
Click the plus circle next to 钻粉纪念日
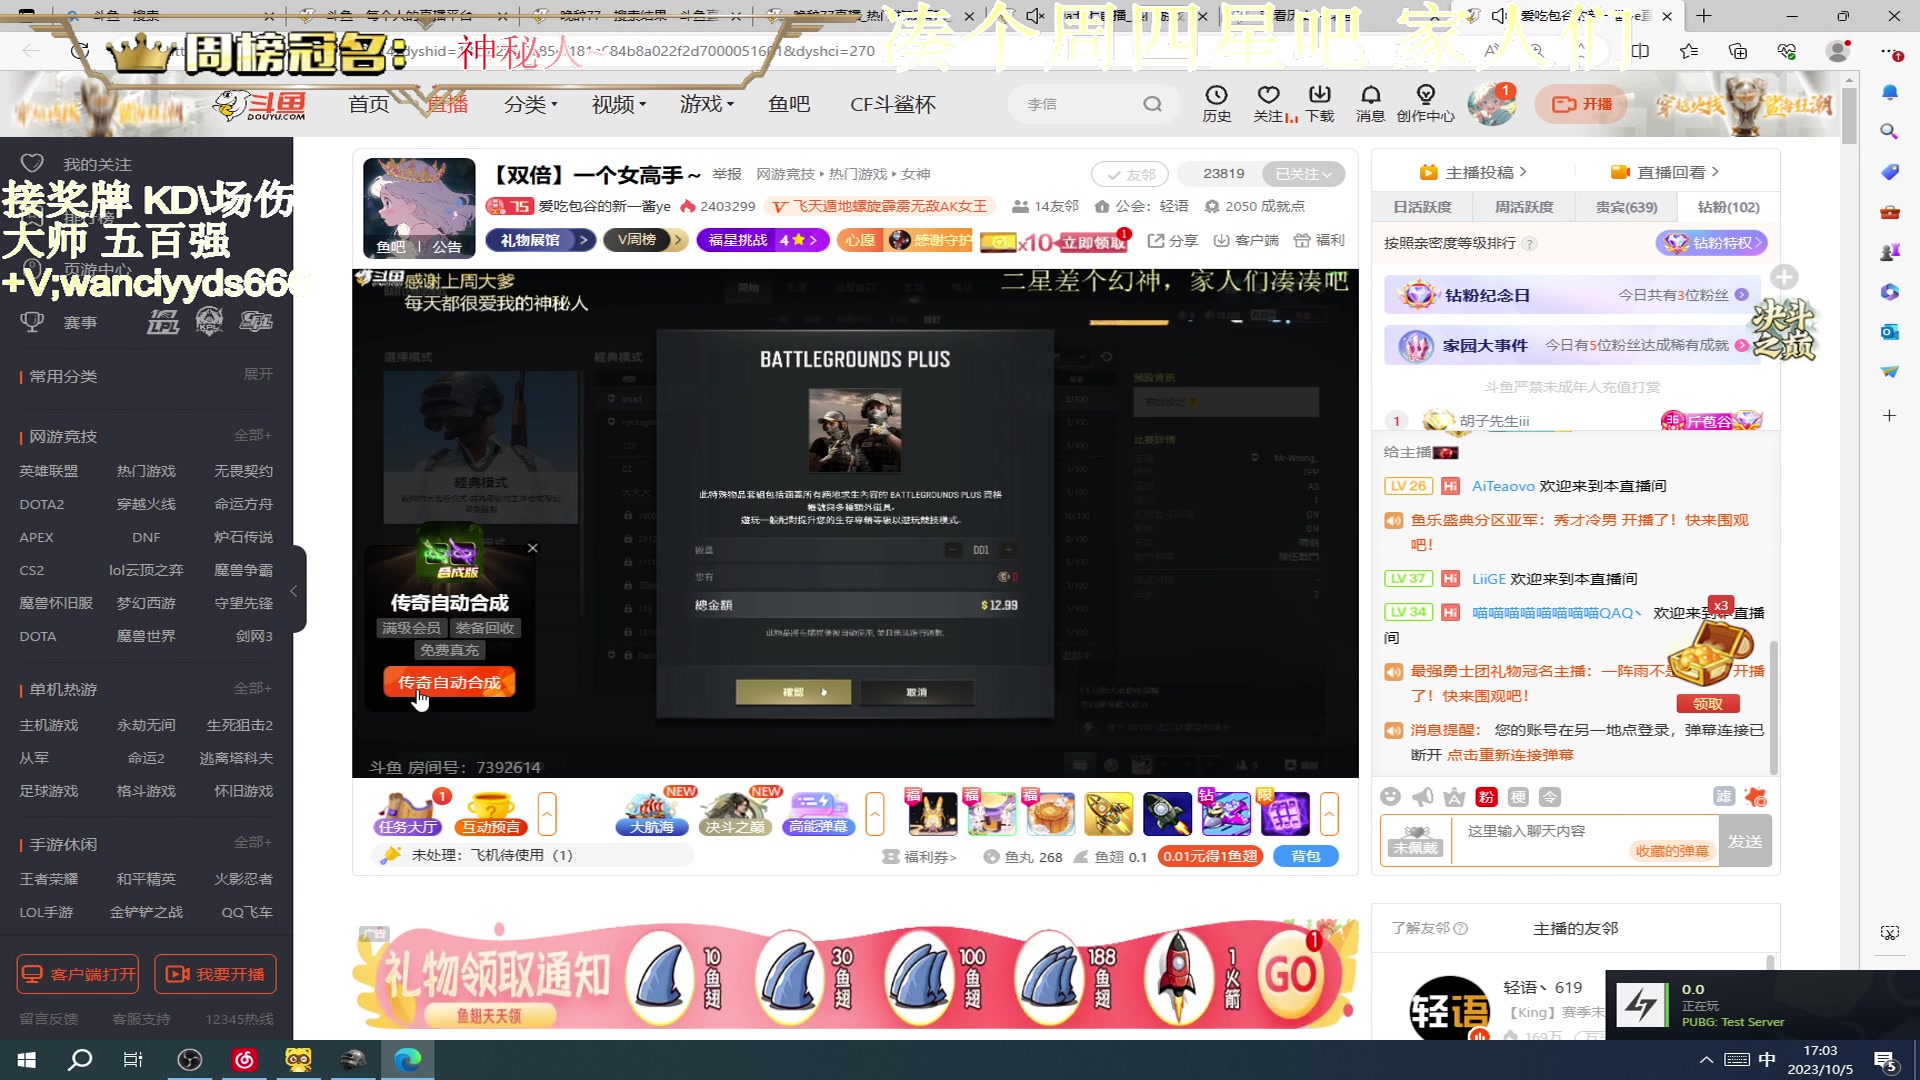[x=1784, y=277]
